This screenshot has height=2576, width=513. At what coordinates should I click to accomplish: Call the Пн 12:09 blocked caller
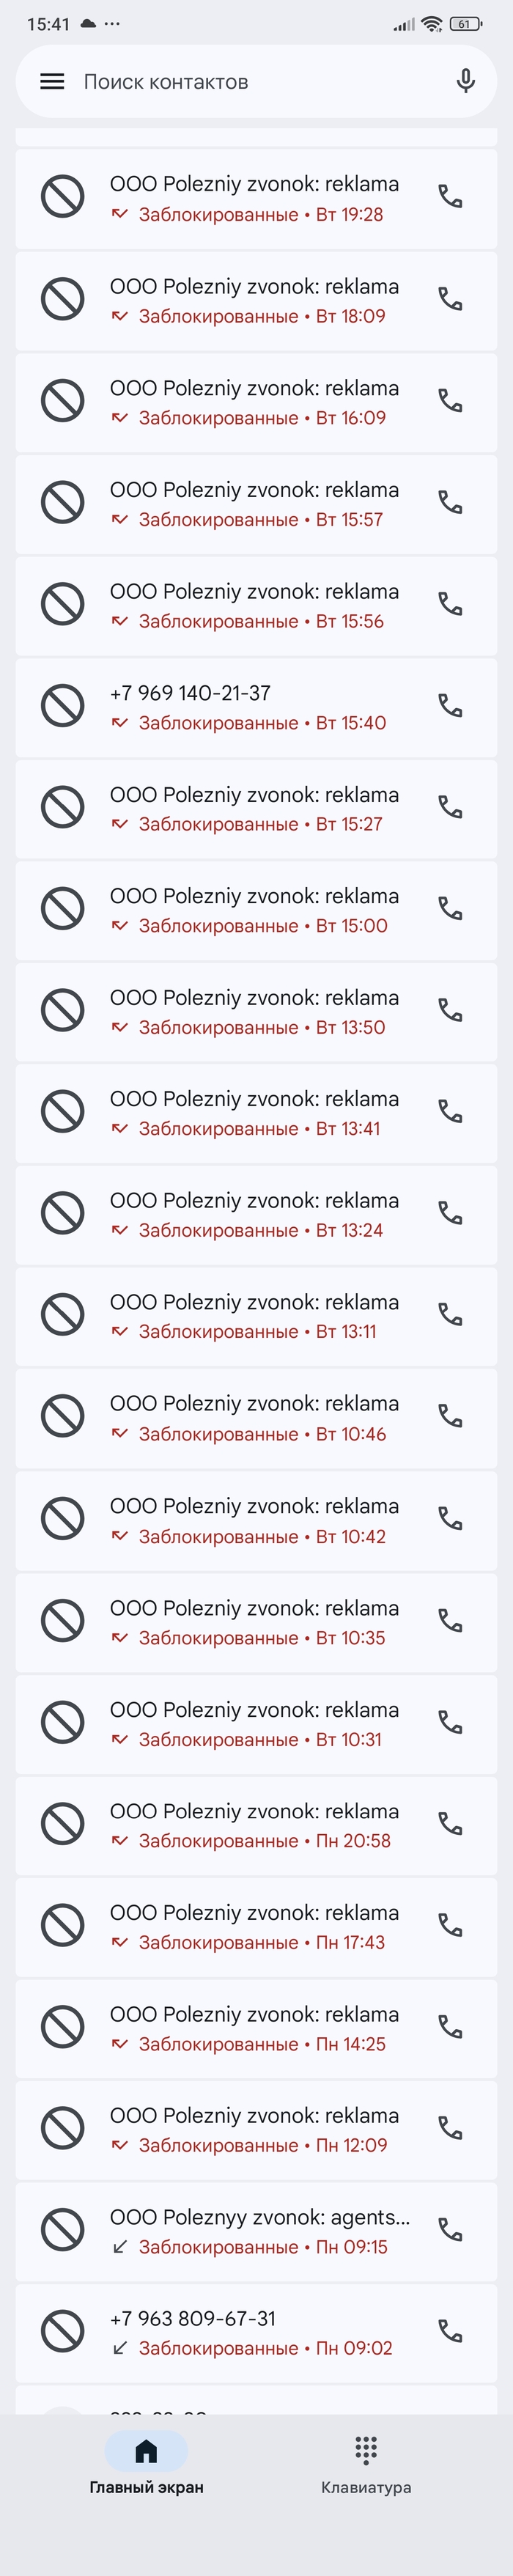[x=451, y=2129]
